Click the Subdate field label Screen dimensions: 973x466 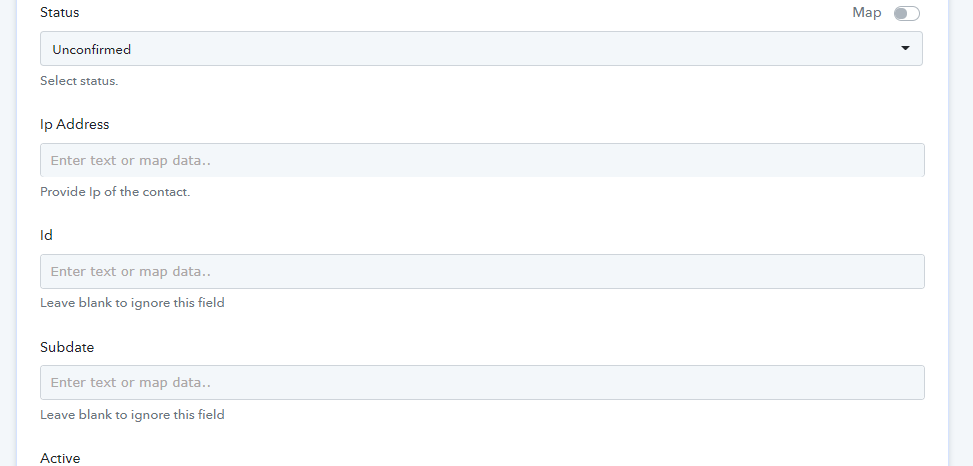(x=67, y=347)
